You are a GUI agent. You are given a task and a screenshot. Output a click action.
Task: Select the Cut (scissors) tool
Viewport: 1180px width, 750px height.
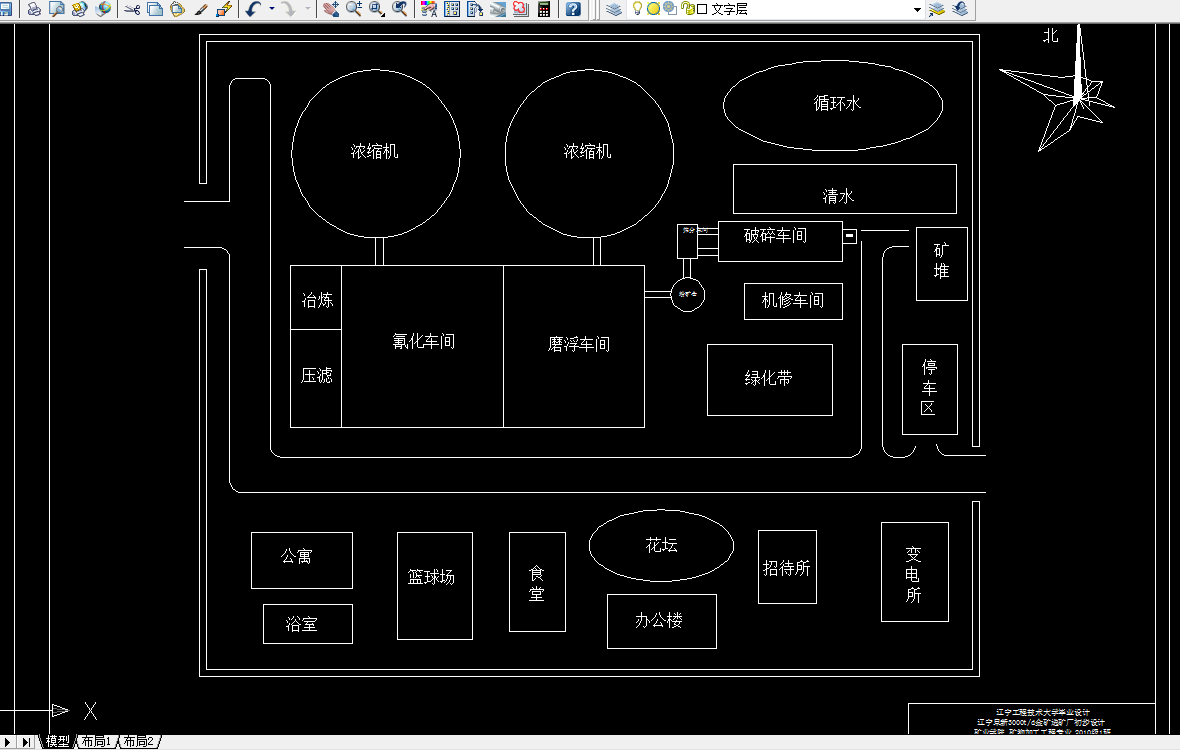pyautogui.click(x=133, y=10)
